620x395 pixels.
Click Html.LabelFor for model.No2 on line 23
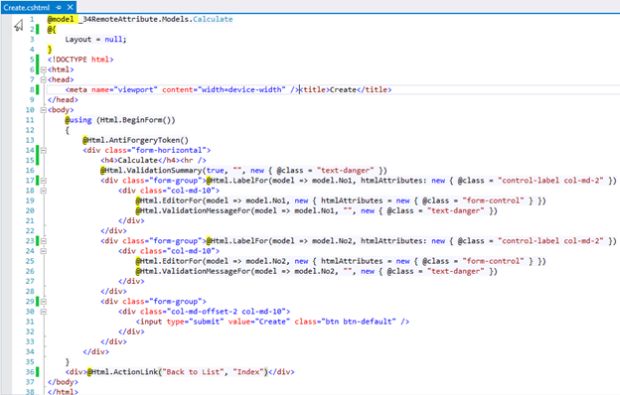[411, 241]
